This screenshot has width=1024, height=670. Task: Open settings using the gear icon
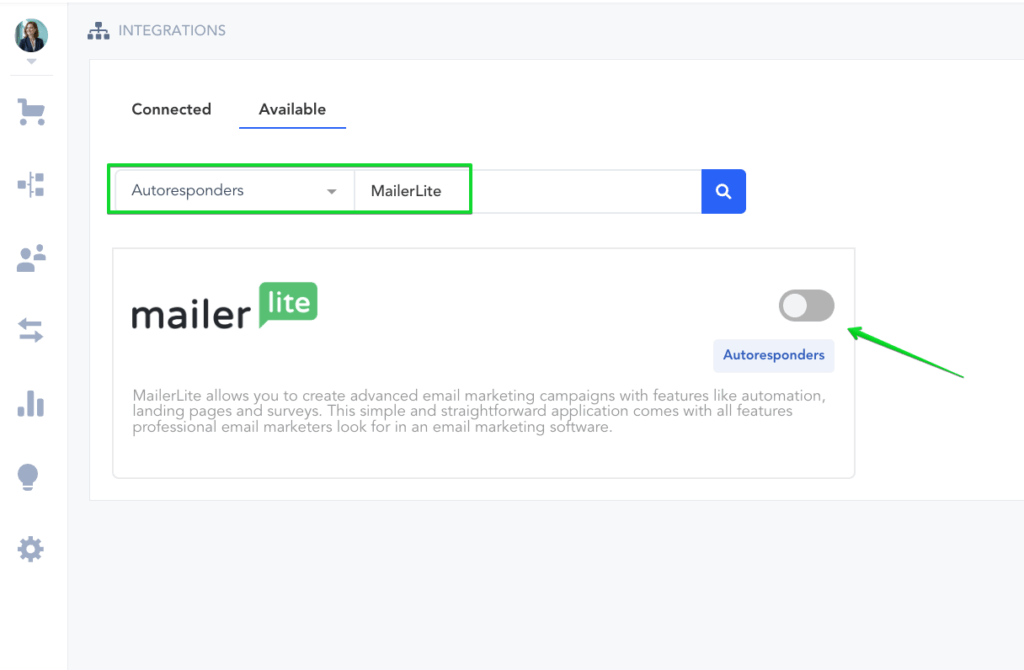pyautogui.click(x=31, y=548)
